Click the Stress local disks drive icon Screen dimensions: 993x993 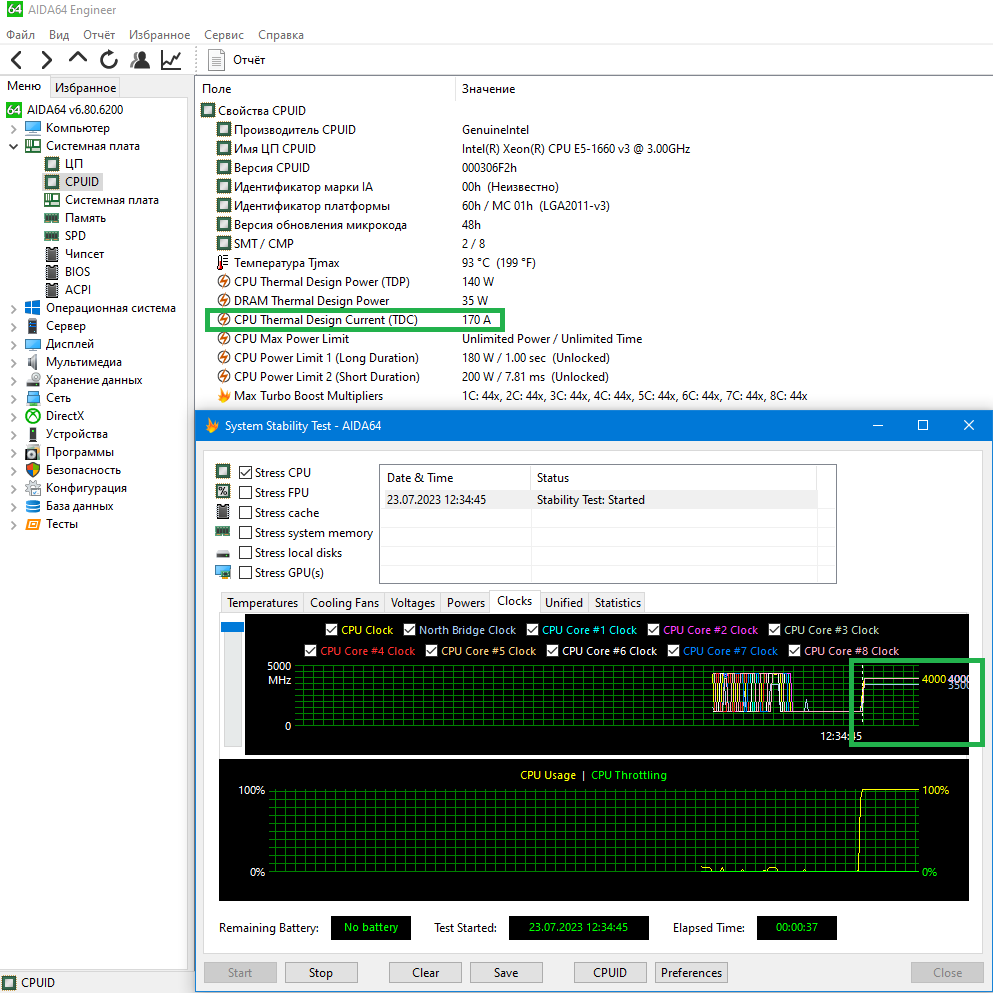tap(223, 553)
